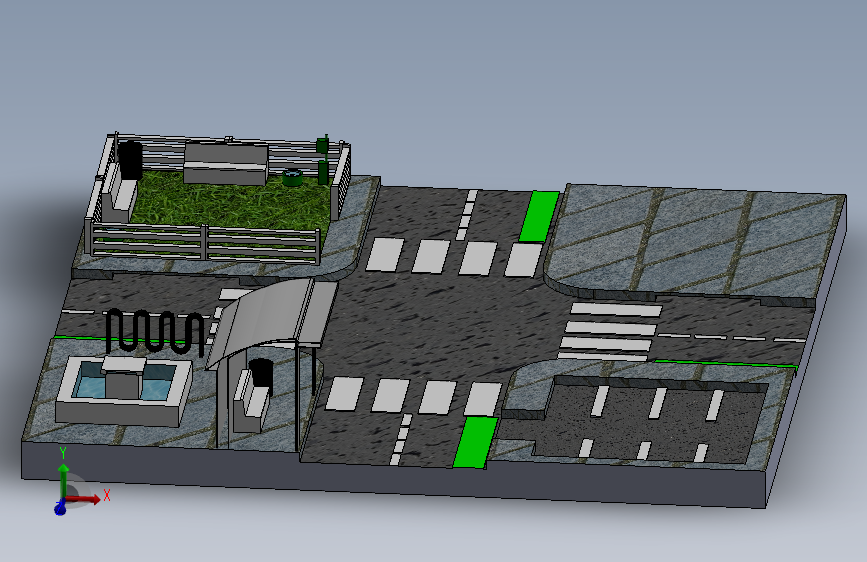This screenshot has width=867, height=562.
Task: Click the red "X" triad label
Action: [107, 495]
